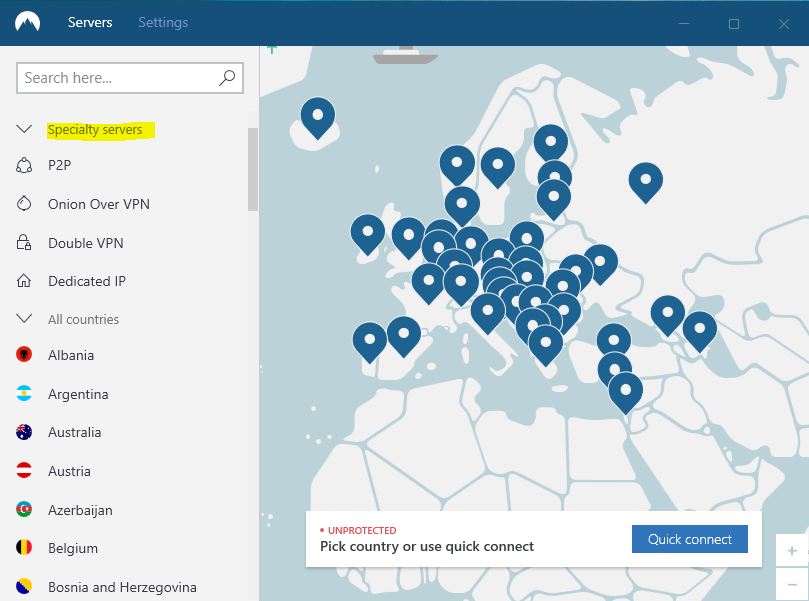Click the Finland map pin
809x601 pixels.
pyautogui.click(x=551, y=141)
